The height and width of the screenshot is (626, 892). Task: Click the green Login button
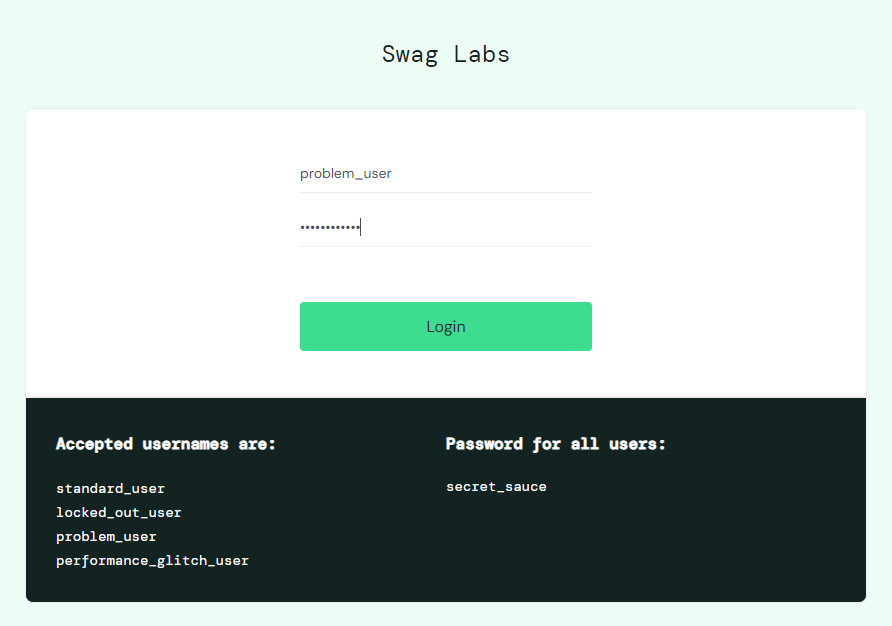pos(445,326)
